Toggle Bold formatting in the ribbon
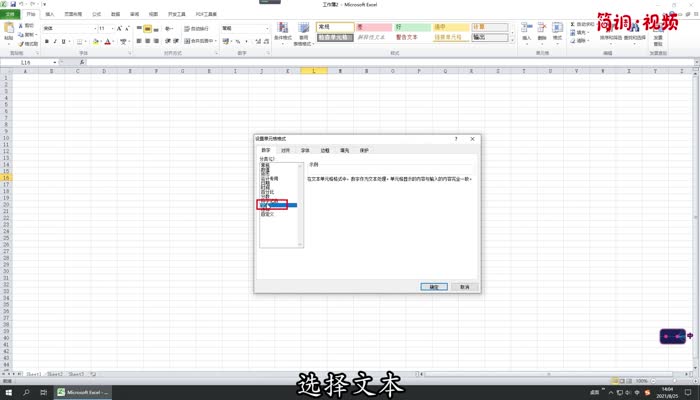 [47, 41]
